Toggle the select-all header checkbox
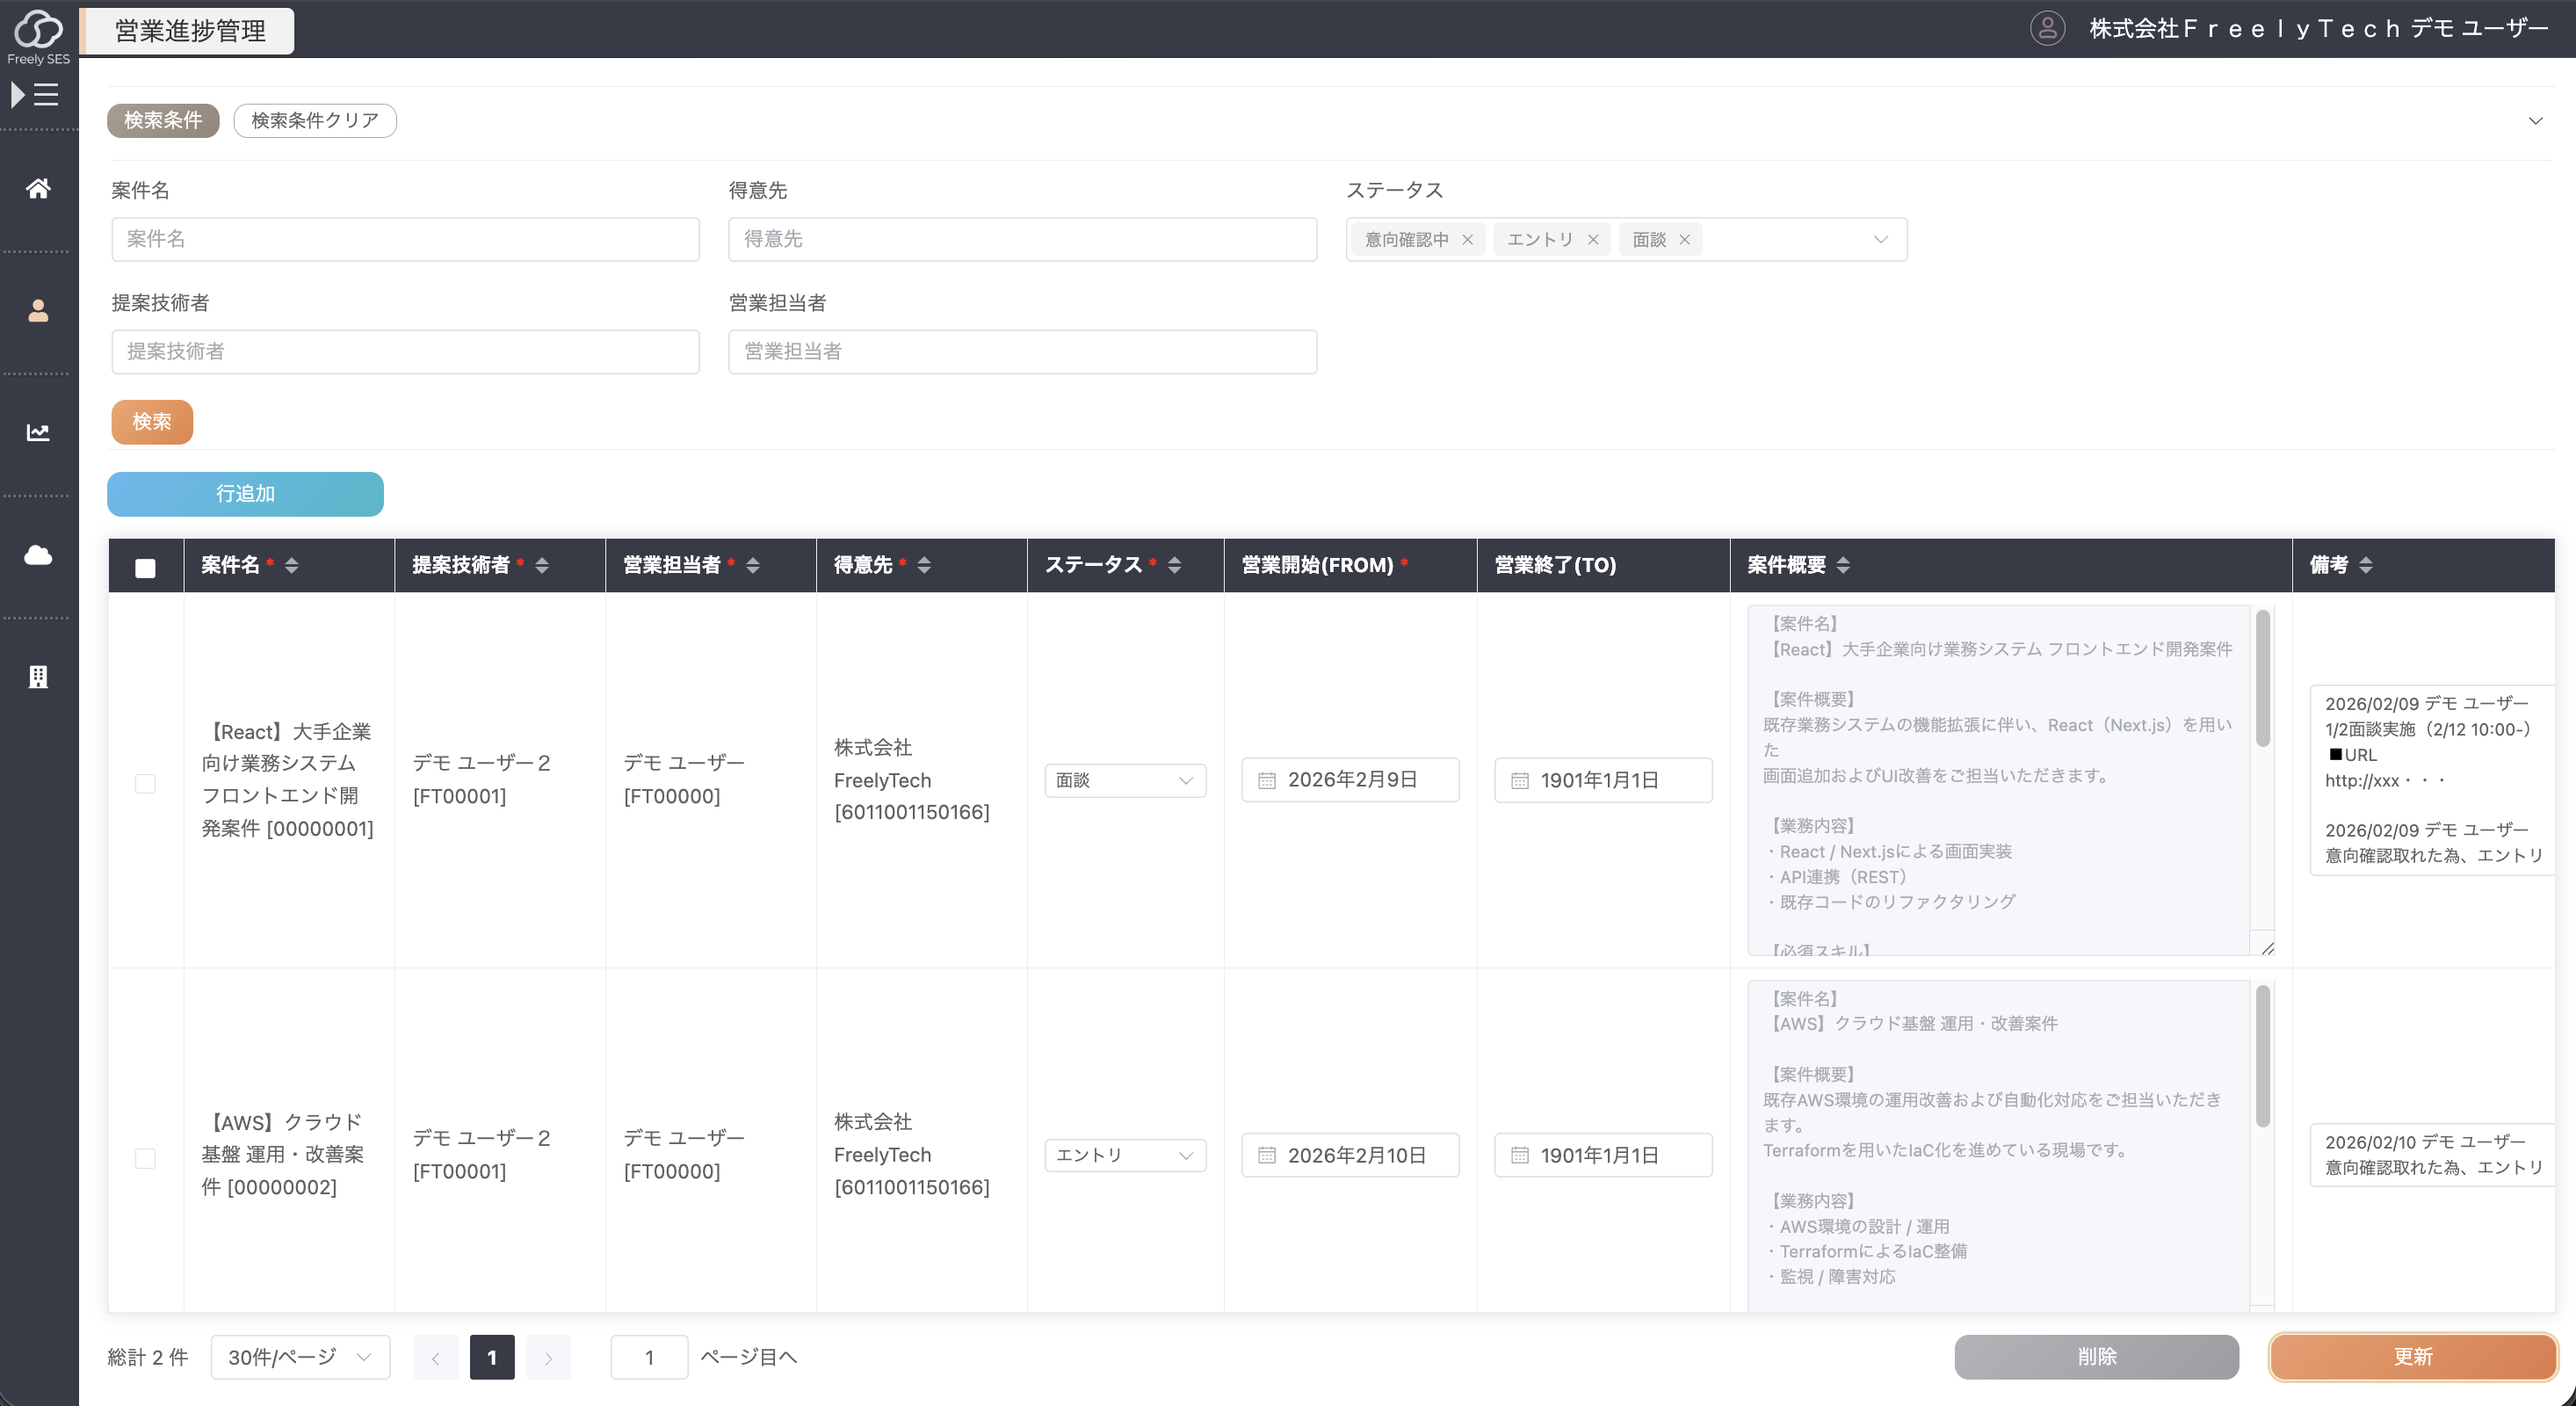The height and width of the screenshot is (1406, 2576). [145, 567]
